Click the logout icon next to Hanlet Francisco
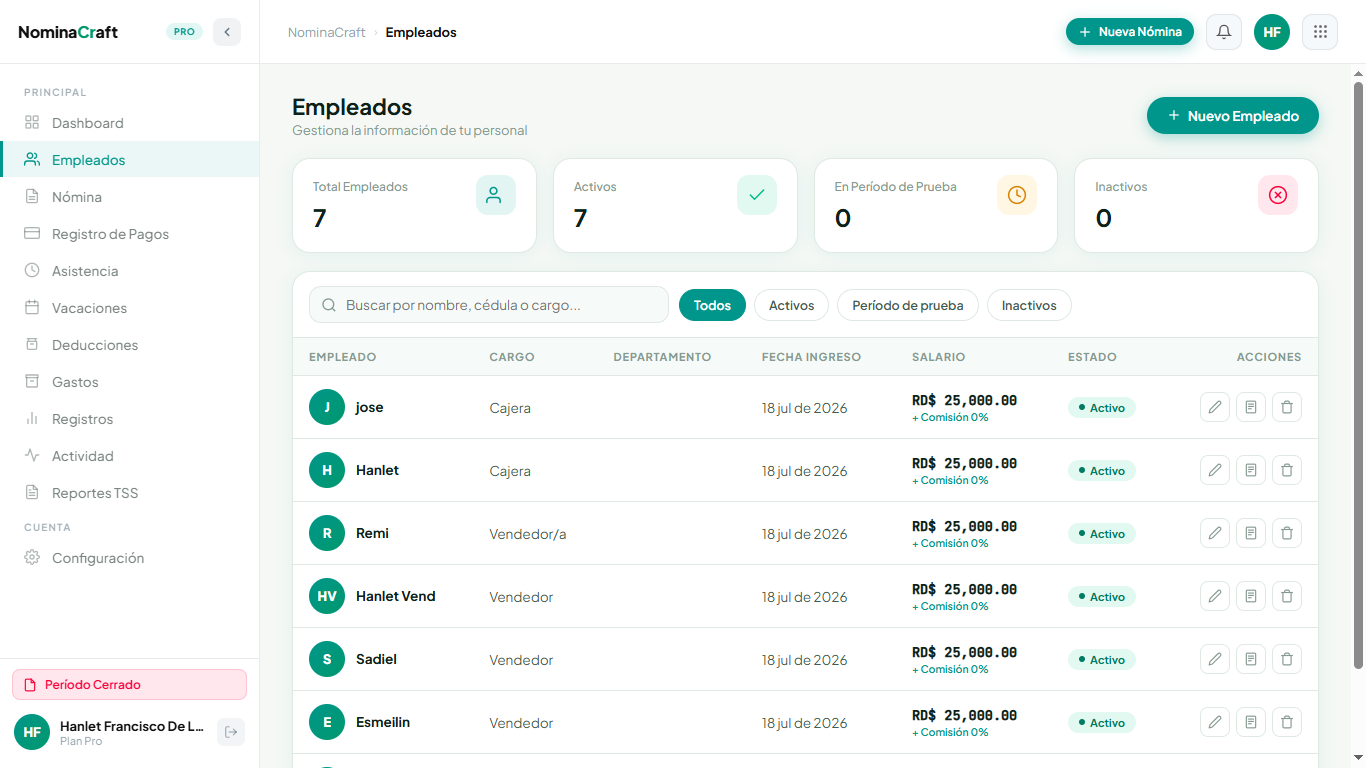1366x768 pixels. pyautogui.click(x=231, y=732)
